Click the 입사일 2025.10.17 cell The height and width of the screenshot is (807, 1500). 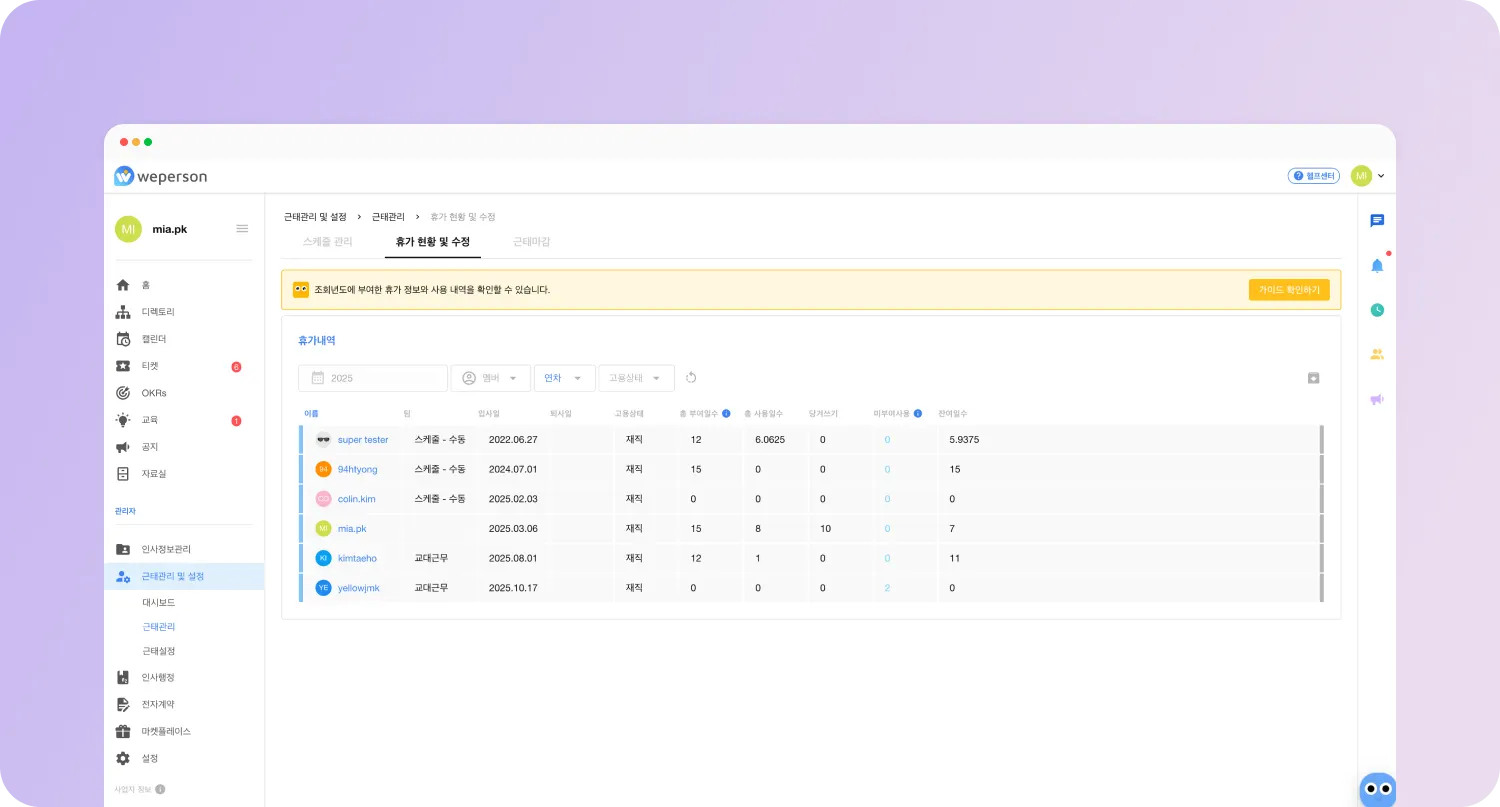click(x=513, y=588)
